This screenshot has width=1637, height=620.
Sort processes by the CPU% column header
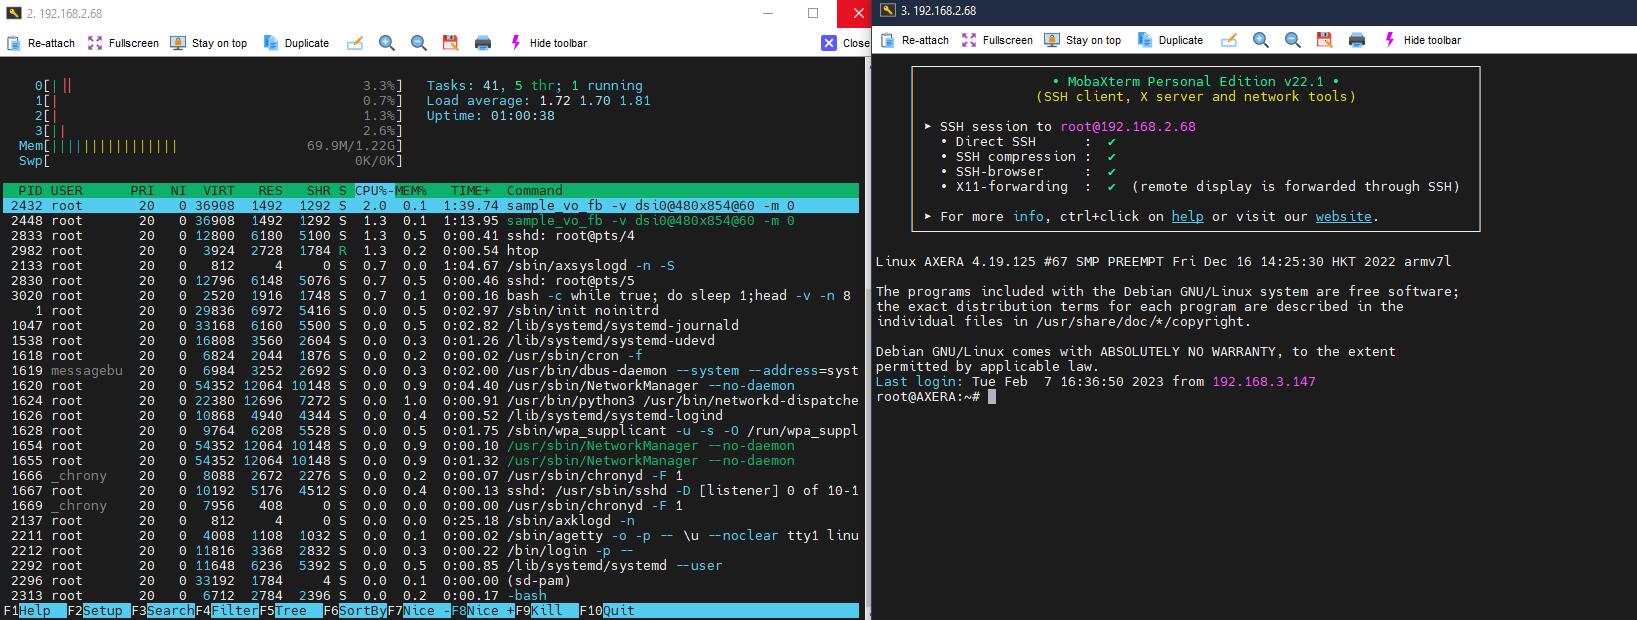pyautogui.click(x=374, y=190)
